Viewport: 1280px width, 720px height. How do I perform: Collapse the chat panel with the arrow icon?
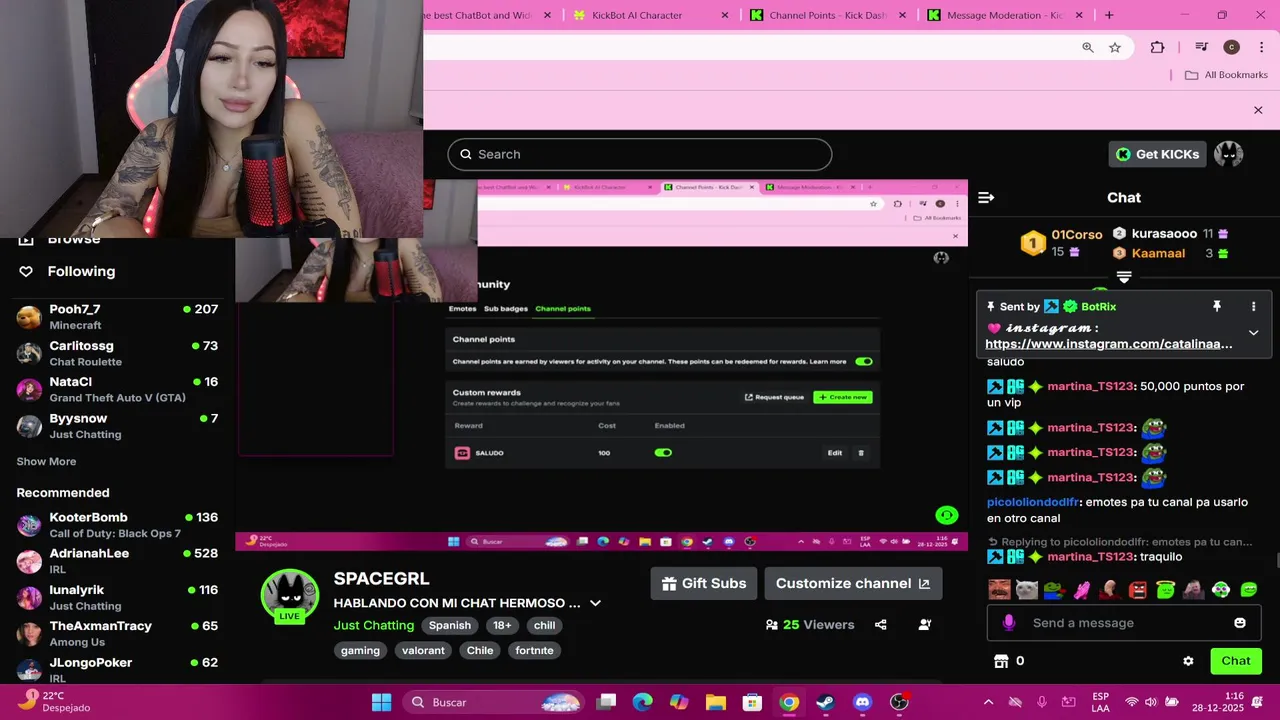(x=986, y=198)
